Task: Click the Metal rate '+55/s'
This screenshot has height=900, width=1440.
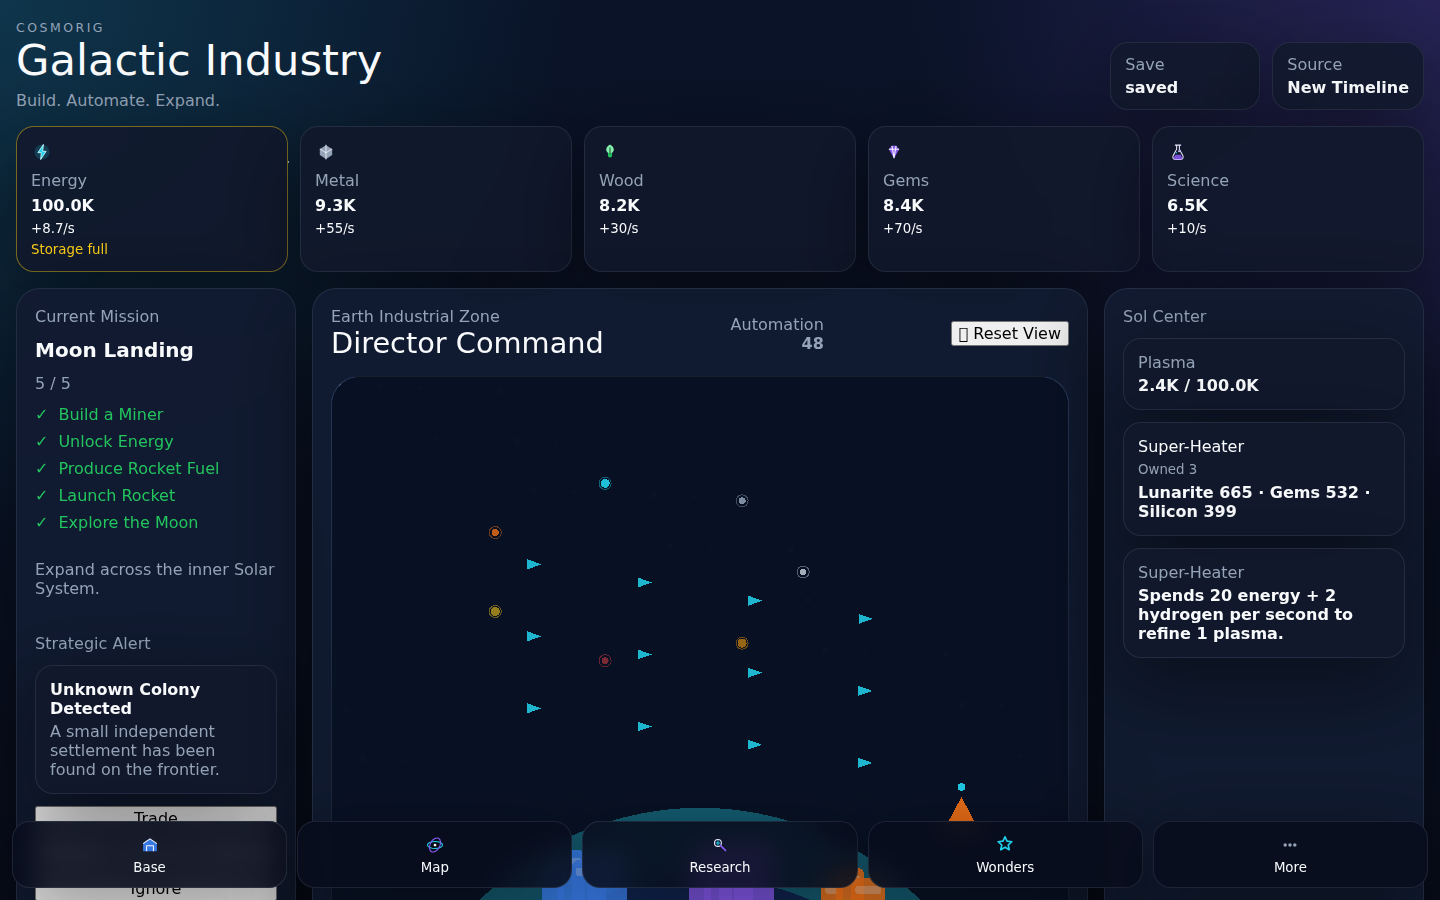Action: point(335,228)
